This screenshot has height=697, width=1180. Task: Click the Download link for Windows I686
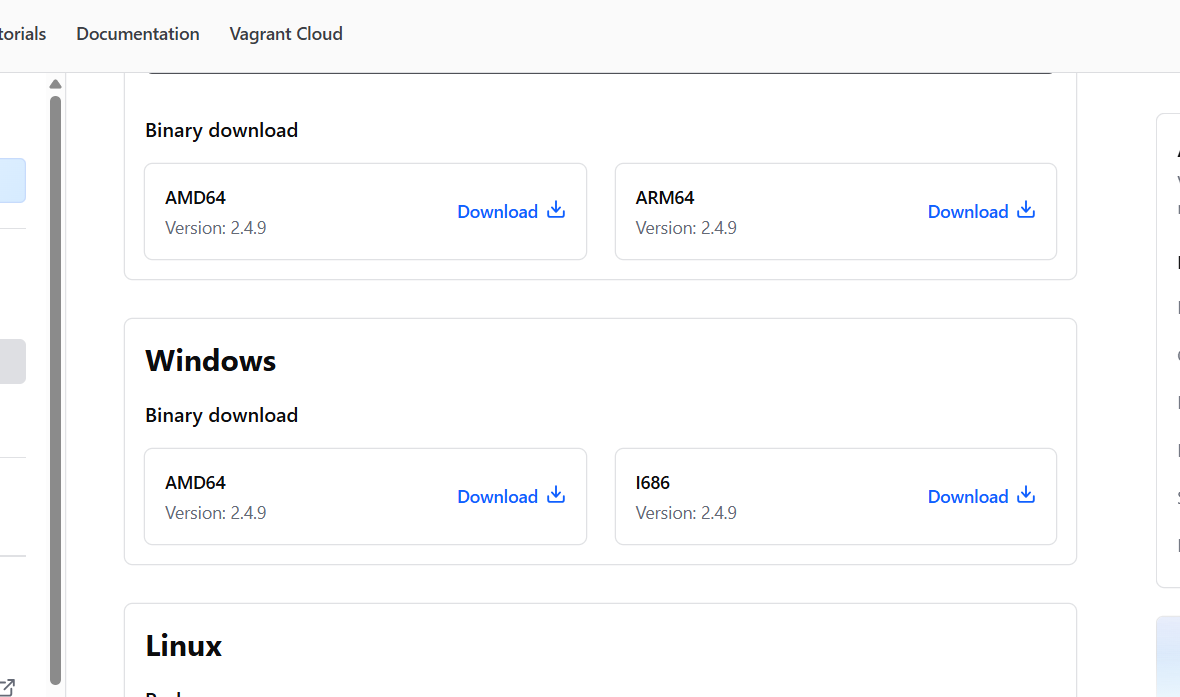point(981,496)
